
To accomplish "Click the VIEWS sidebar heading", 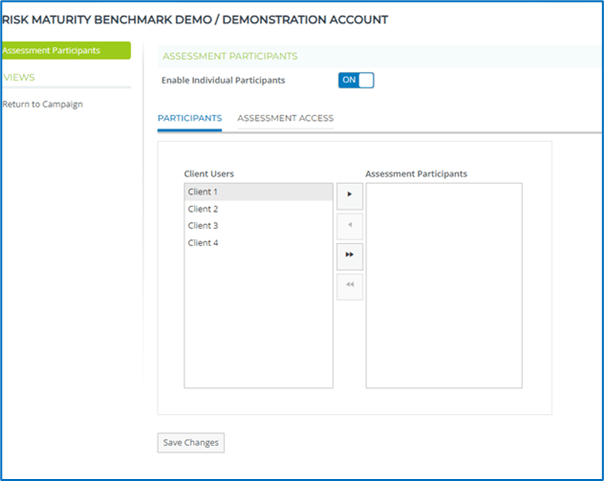I will 19,77.
